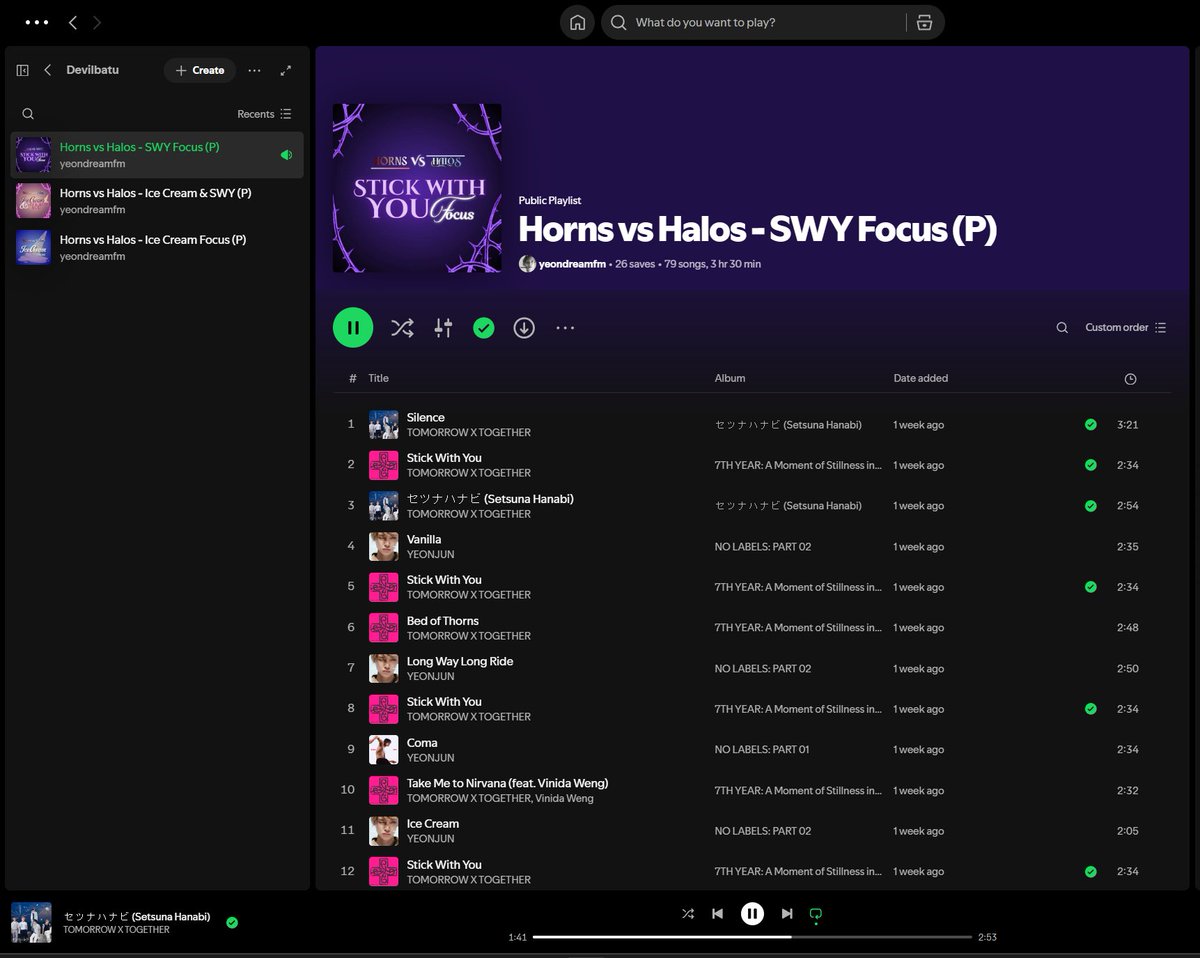Seek using the playback progress bar
1200x958 pixels.
[x=752, y=937]
